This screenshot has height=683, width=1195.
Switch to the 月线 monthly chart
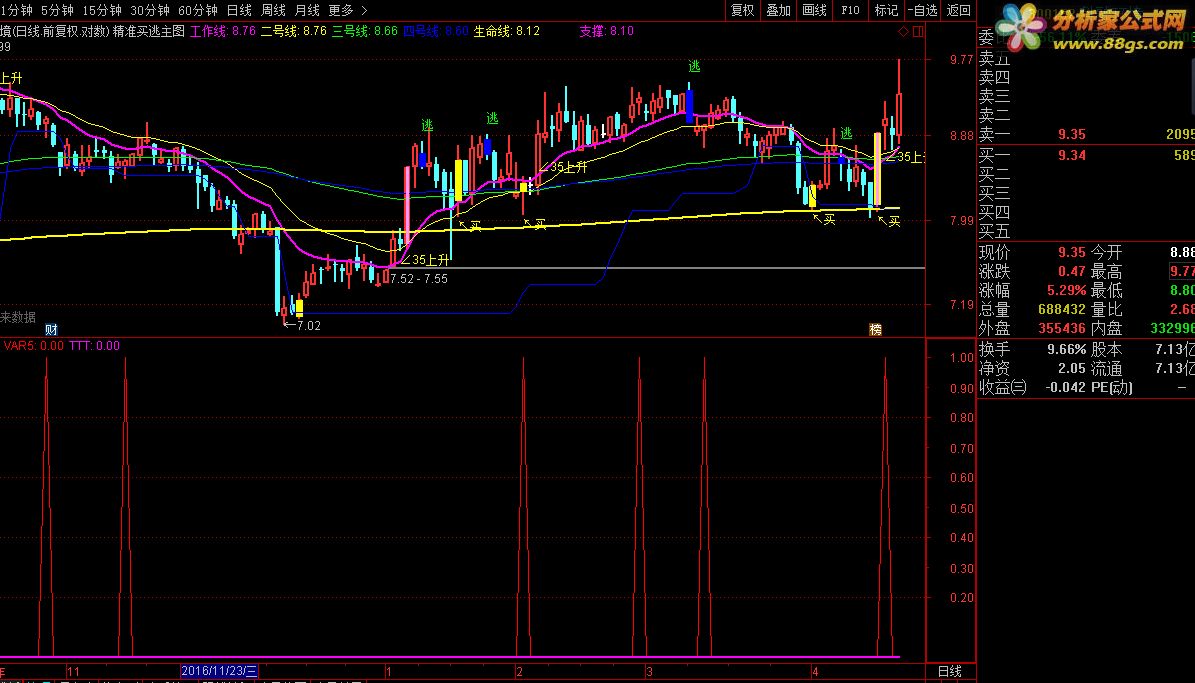click(x=307, y=10)
